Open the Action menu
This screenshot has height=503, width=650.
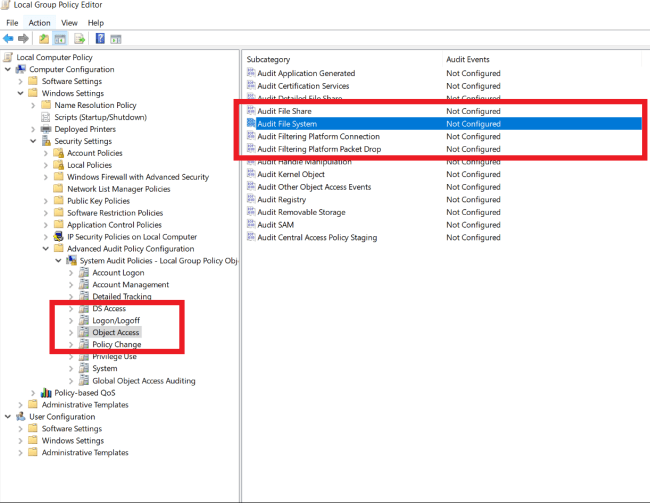click(x=39, y=23)
